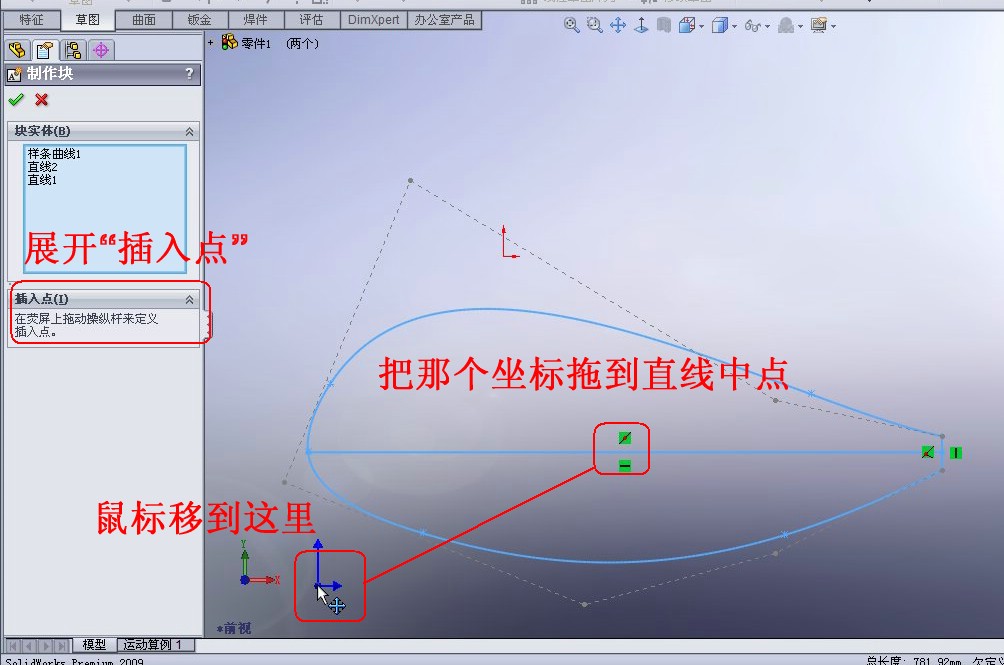1004x665 pixels.
Task: Click the Make Block icon beside 制作块
Action: [14, 74]
